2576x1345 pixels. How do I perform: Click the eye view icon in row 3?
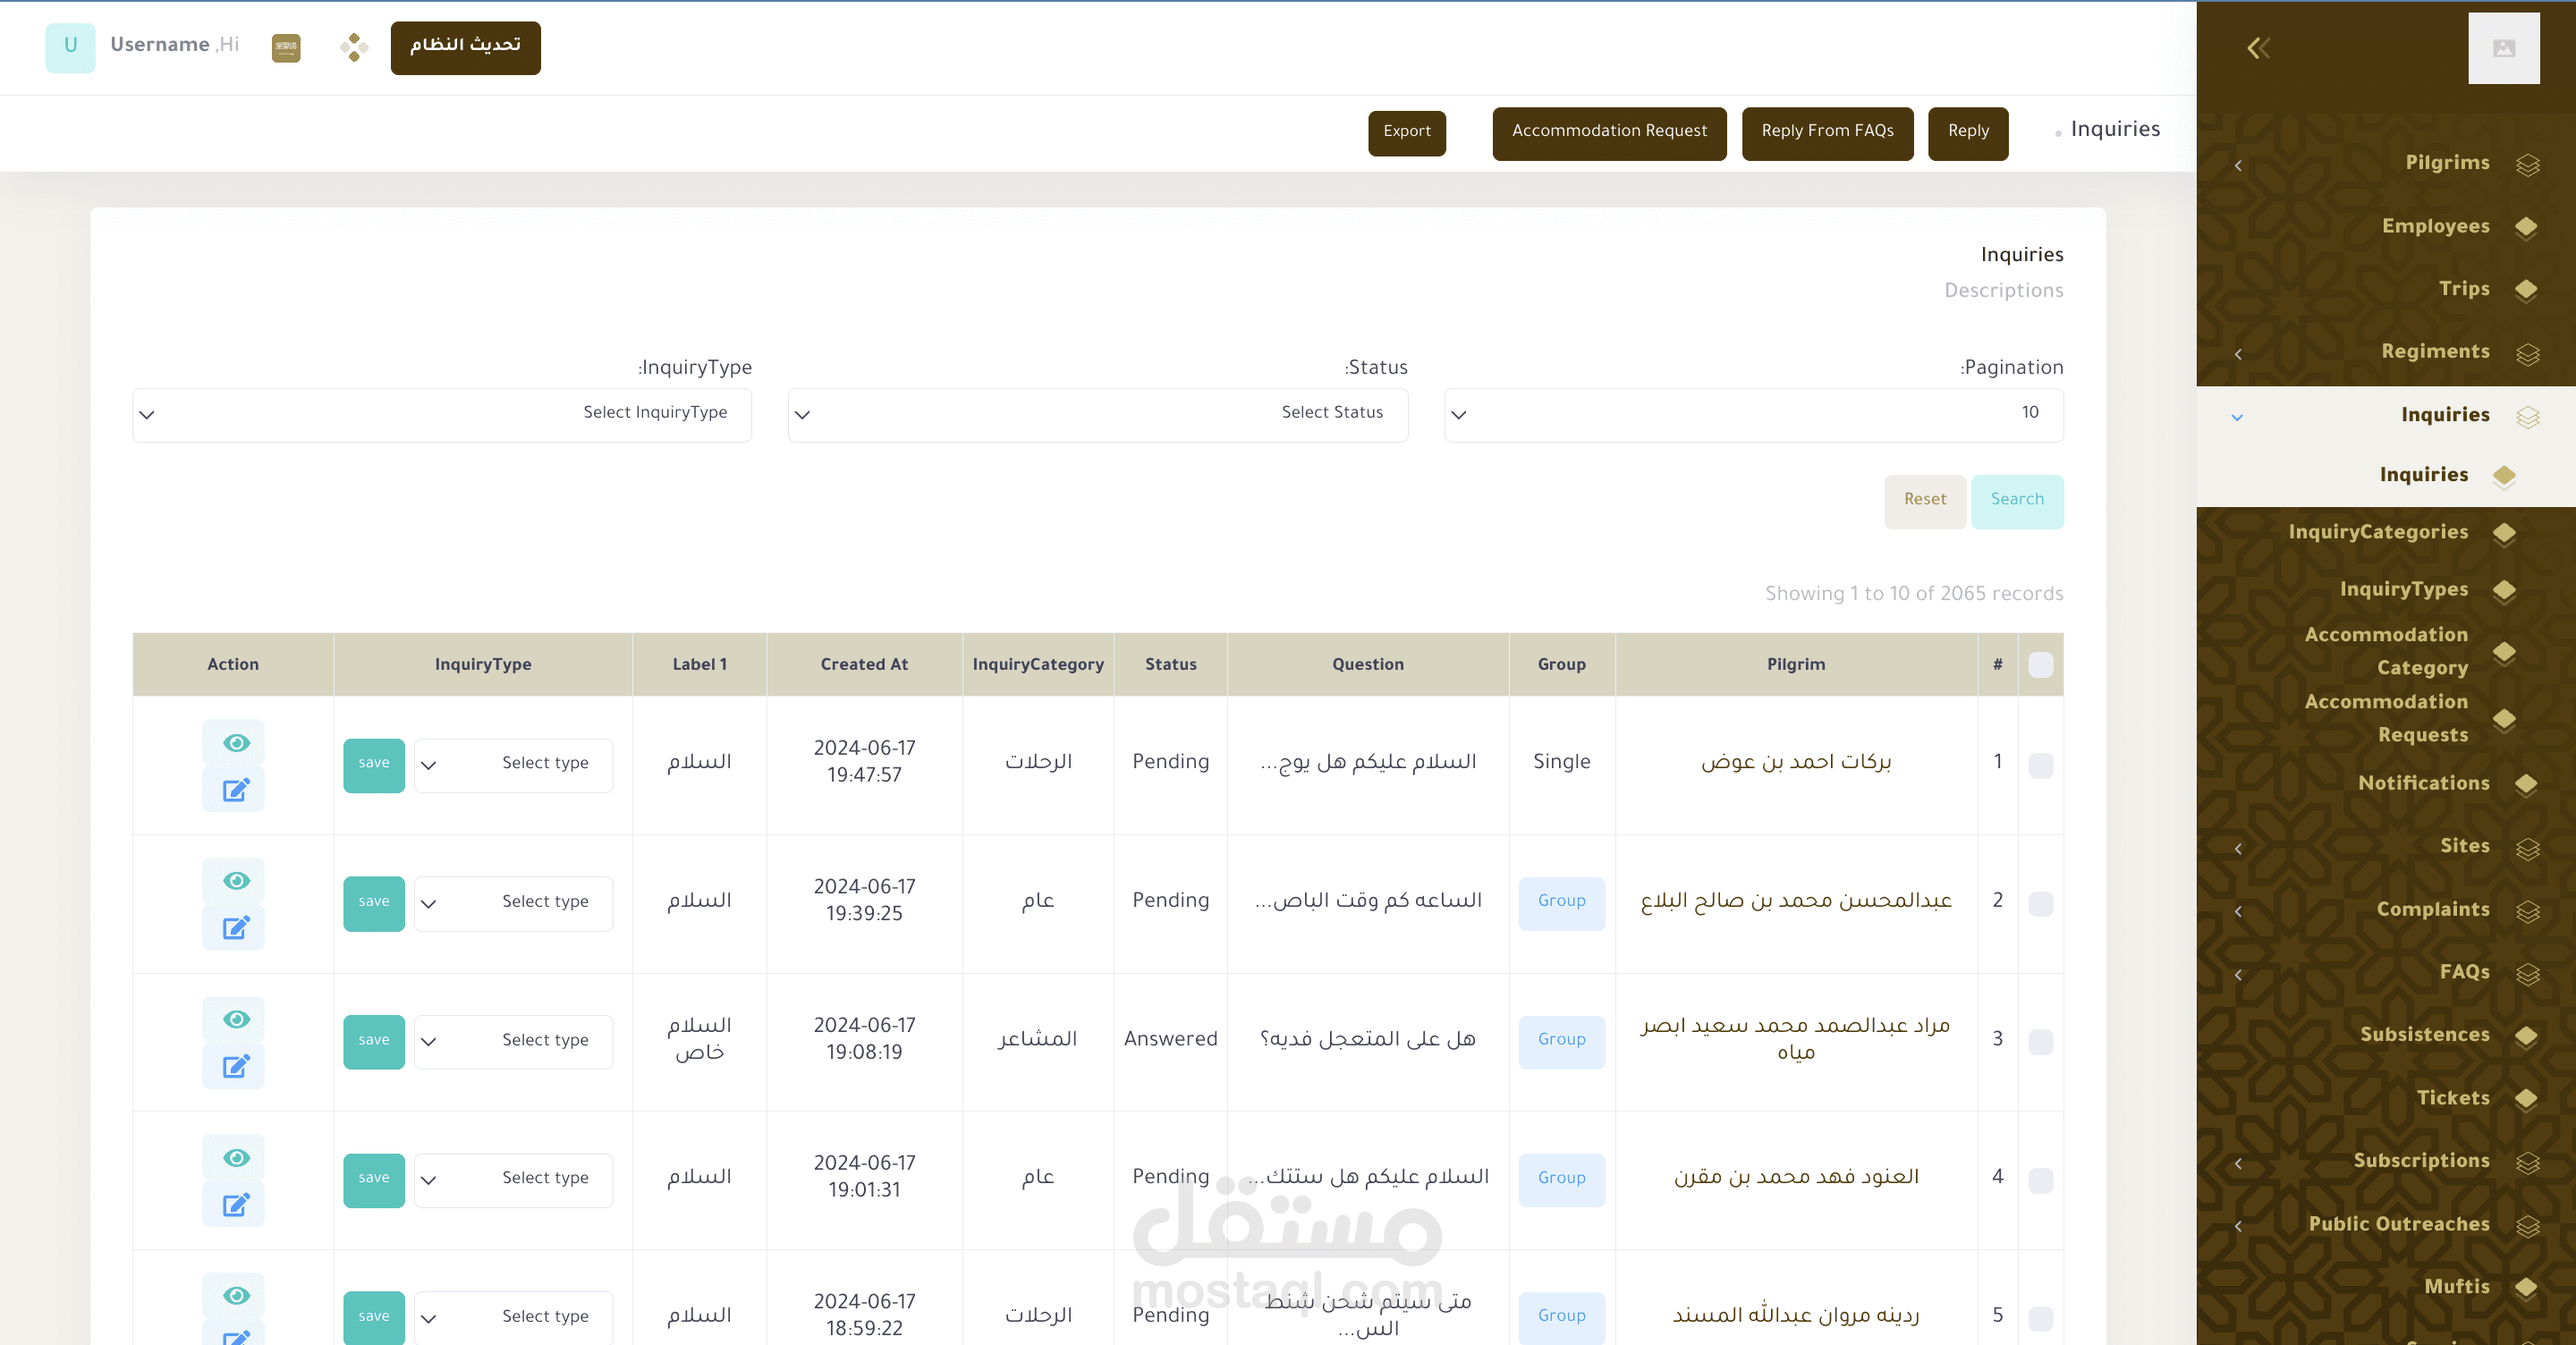pyautogui.click(x=235, y=1019)
